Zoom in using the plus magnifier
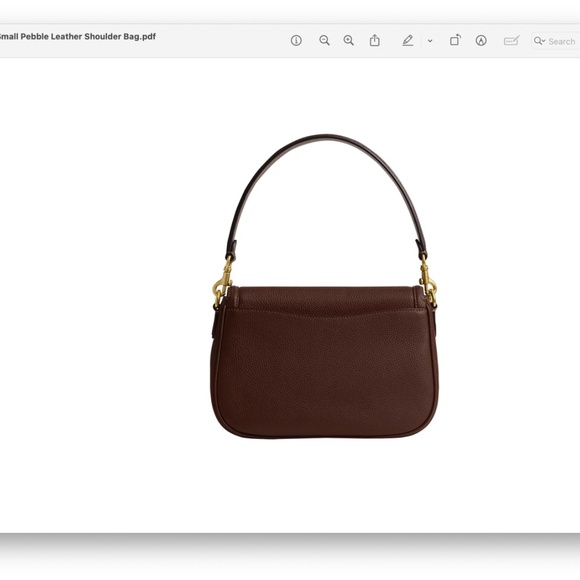This screenshot has height=580, width=580. tap(348, 41)
